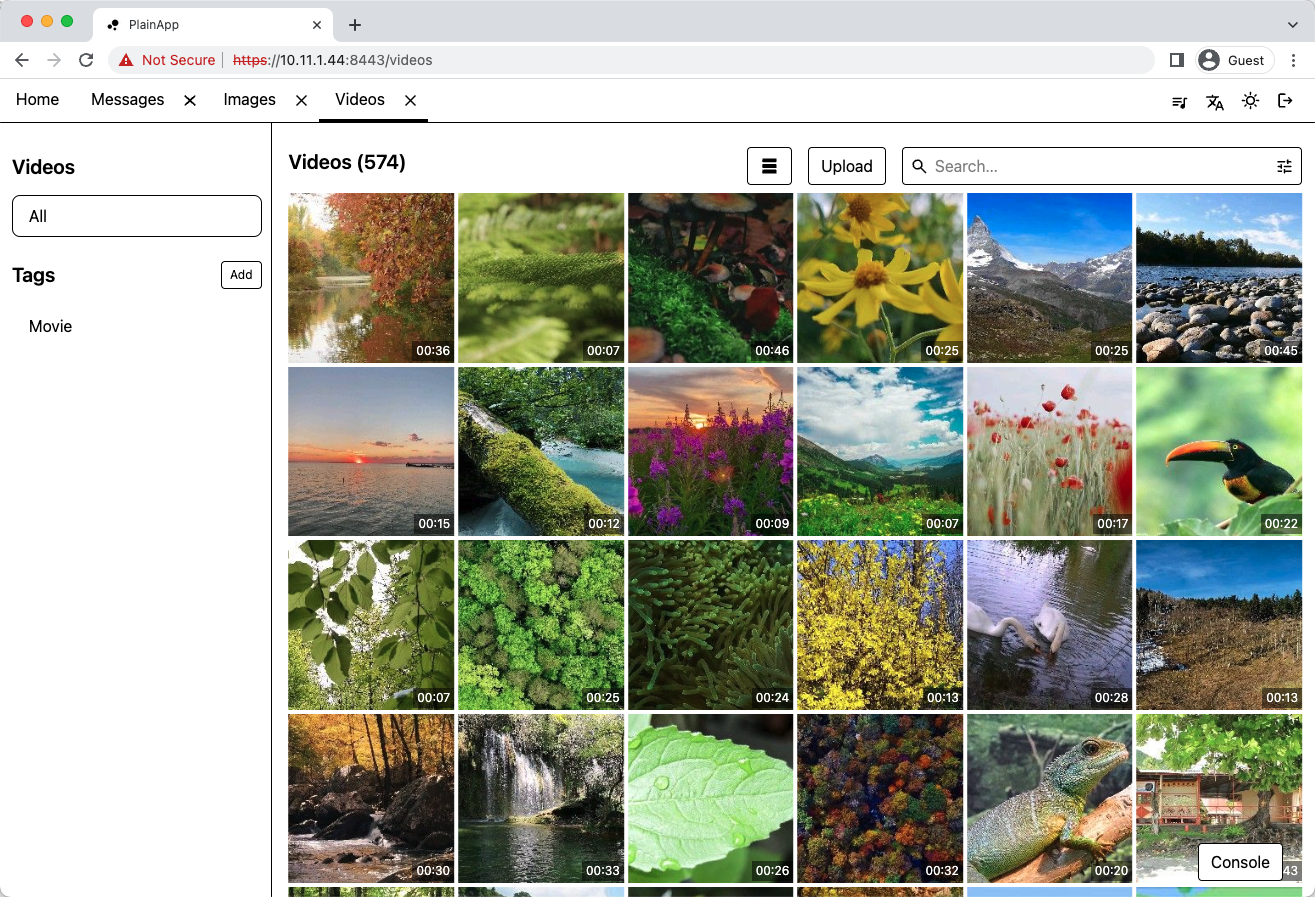
Task: Close the Images tab
Action: pos(301,100)
